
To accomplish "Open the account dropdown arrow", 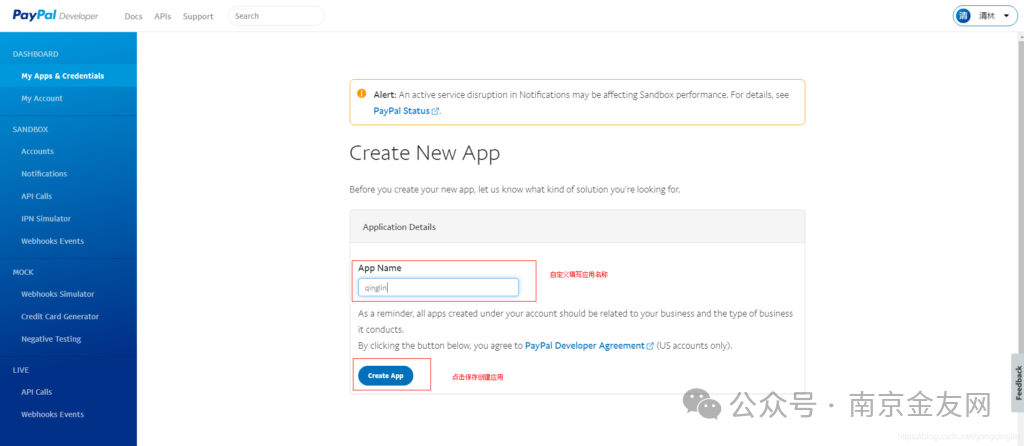I will (1005, 16).
